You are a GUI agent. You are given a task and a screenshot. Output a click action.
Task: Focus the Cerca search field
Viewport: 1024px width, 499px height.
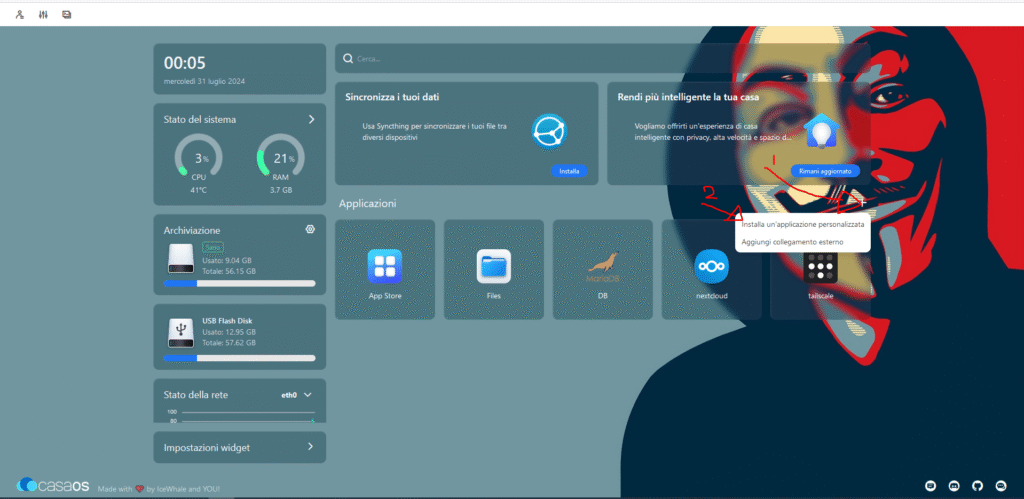(602, 59)
